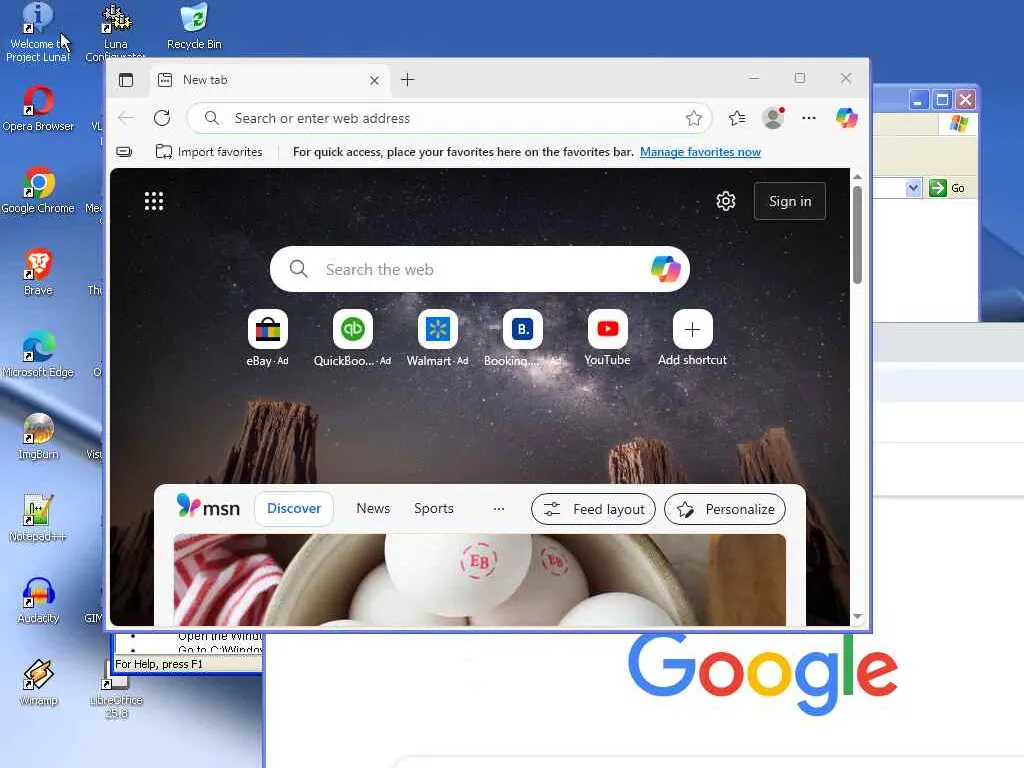
Task: Click Go button in background window
Action: (x=947, y=188)
